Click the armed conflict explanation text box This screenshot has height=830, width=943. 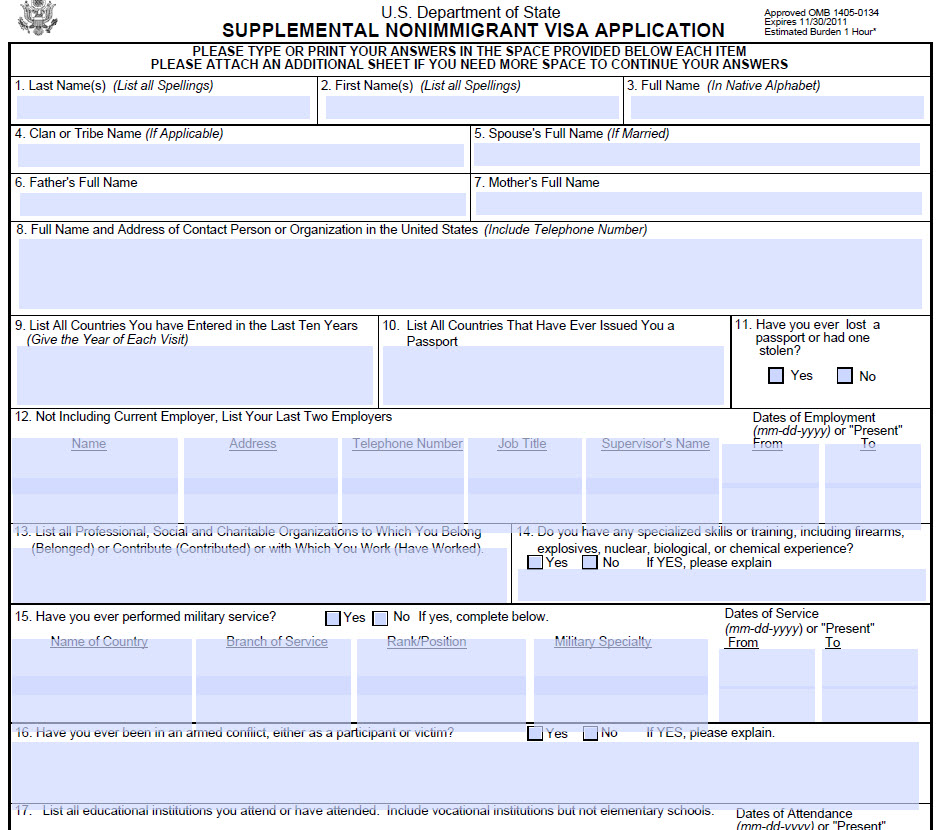pyautogui.click(x=465, y=772)
